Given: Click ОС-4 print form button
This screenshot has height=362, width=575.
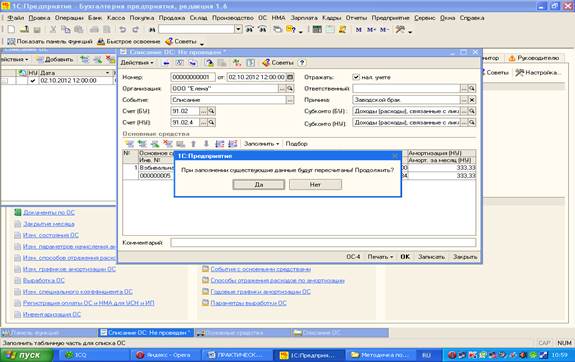Looking at the screenshot, I should [354, 257].
